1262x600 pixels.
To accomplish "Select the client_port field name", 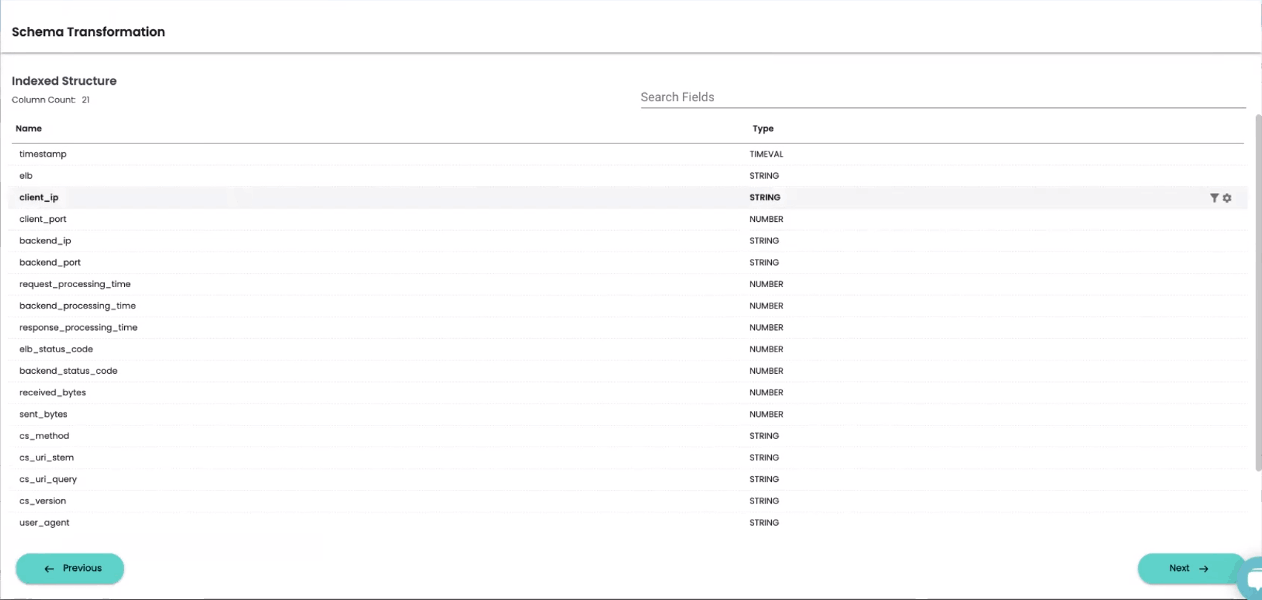I will [x=43, y=219].
